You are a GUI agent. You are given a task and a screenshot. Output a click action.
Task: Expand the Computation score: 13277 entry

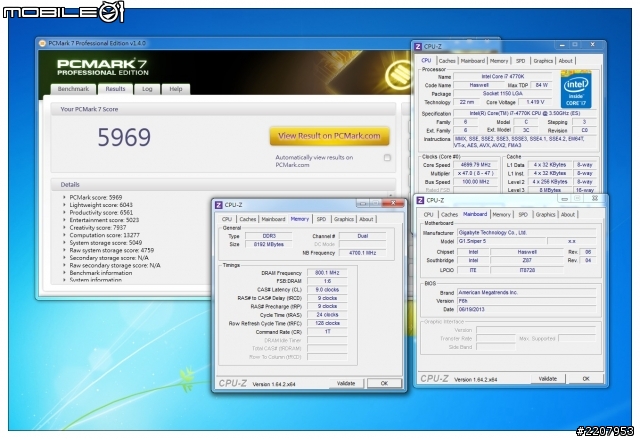click(64, 235)
